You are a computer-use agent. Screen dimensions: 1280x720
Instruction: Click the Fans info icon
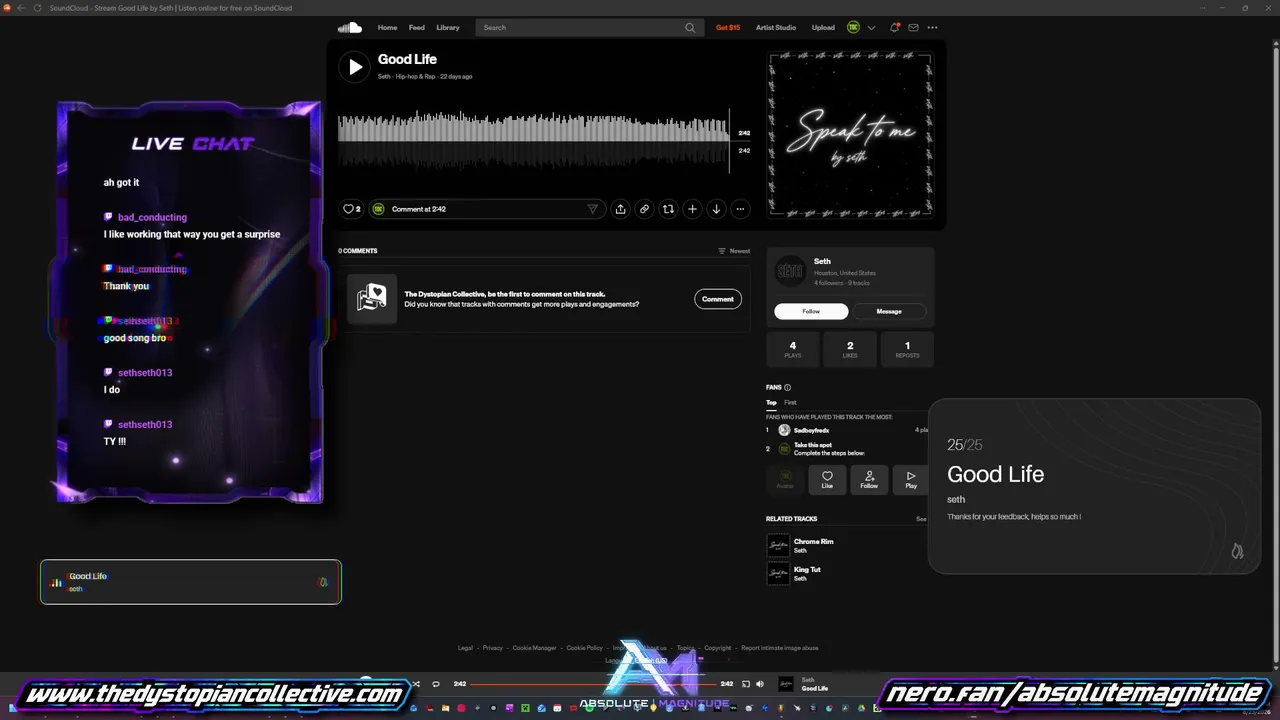tap(788, 387)
